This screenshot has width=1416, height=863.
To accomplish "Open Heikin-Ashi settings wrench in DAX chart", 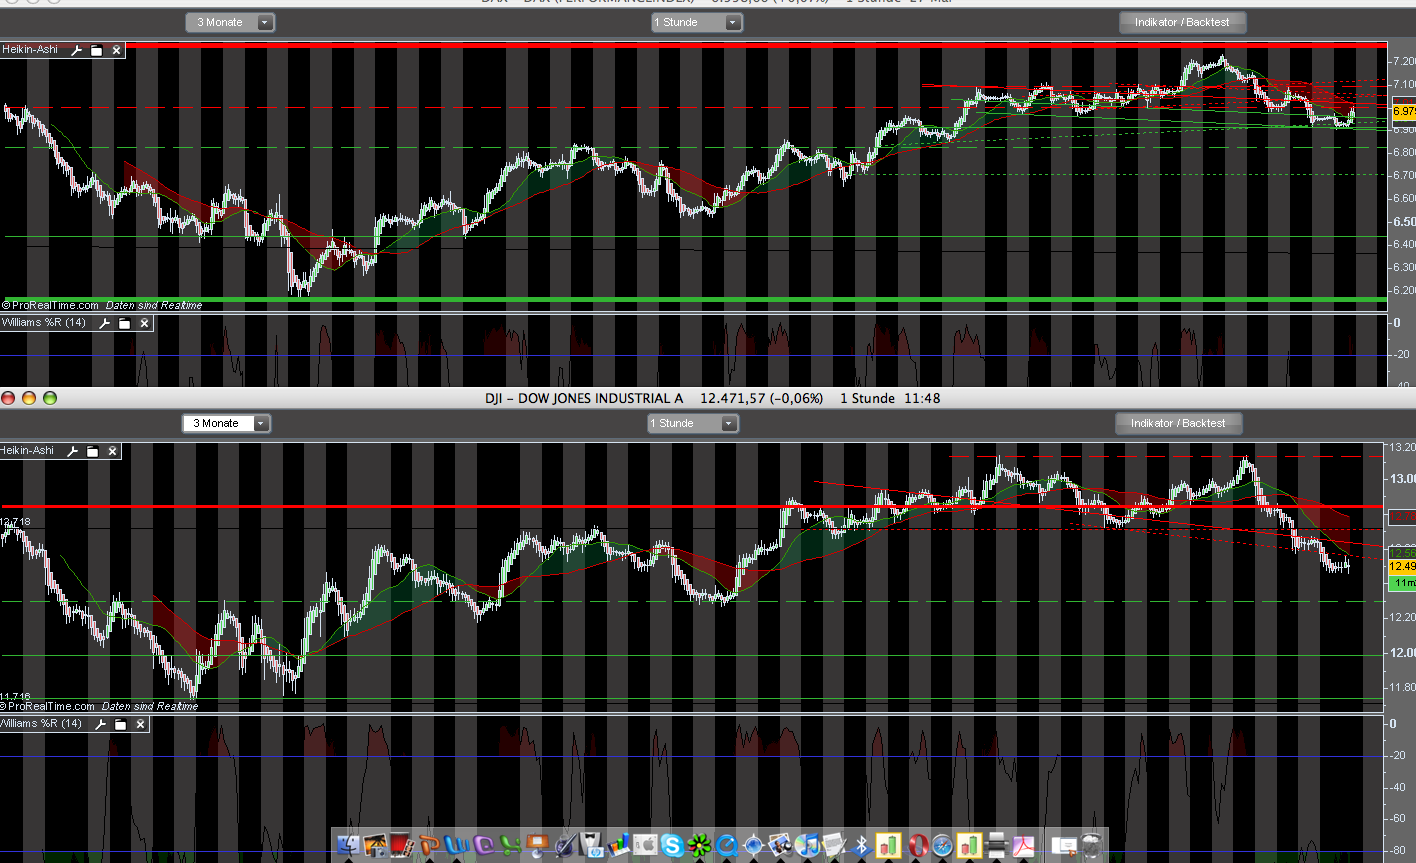I will (x=76, y=49).
